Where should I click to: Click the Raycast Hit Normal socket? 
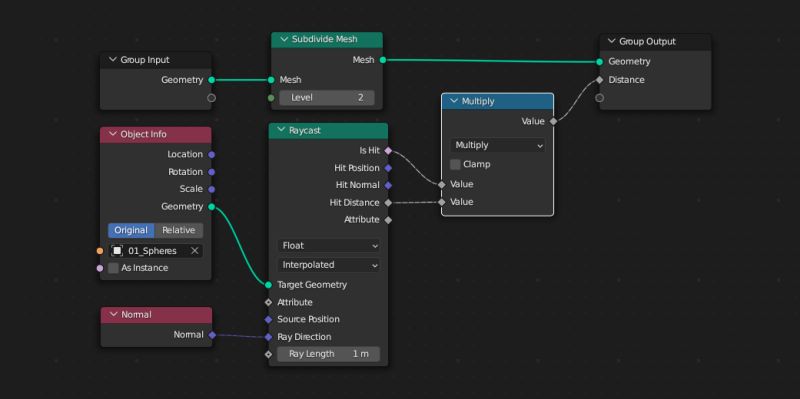(388, 185)
